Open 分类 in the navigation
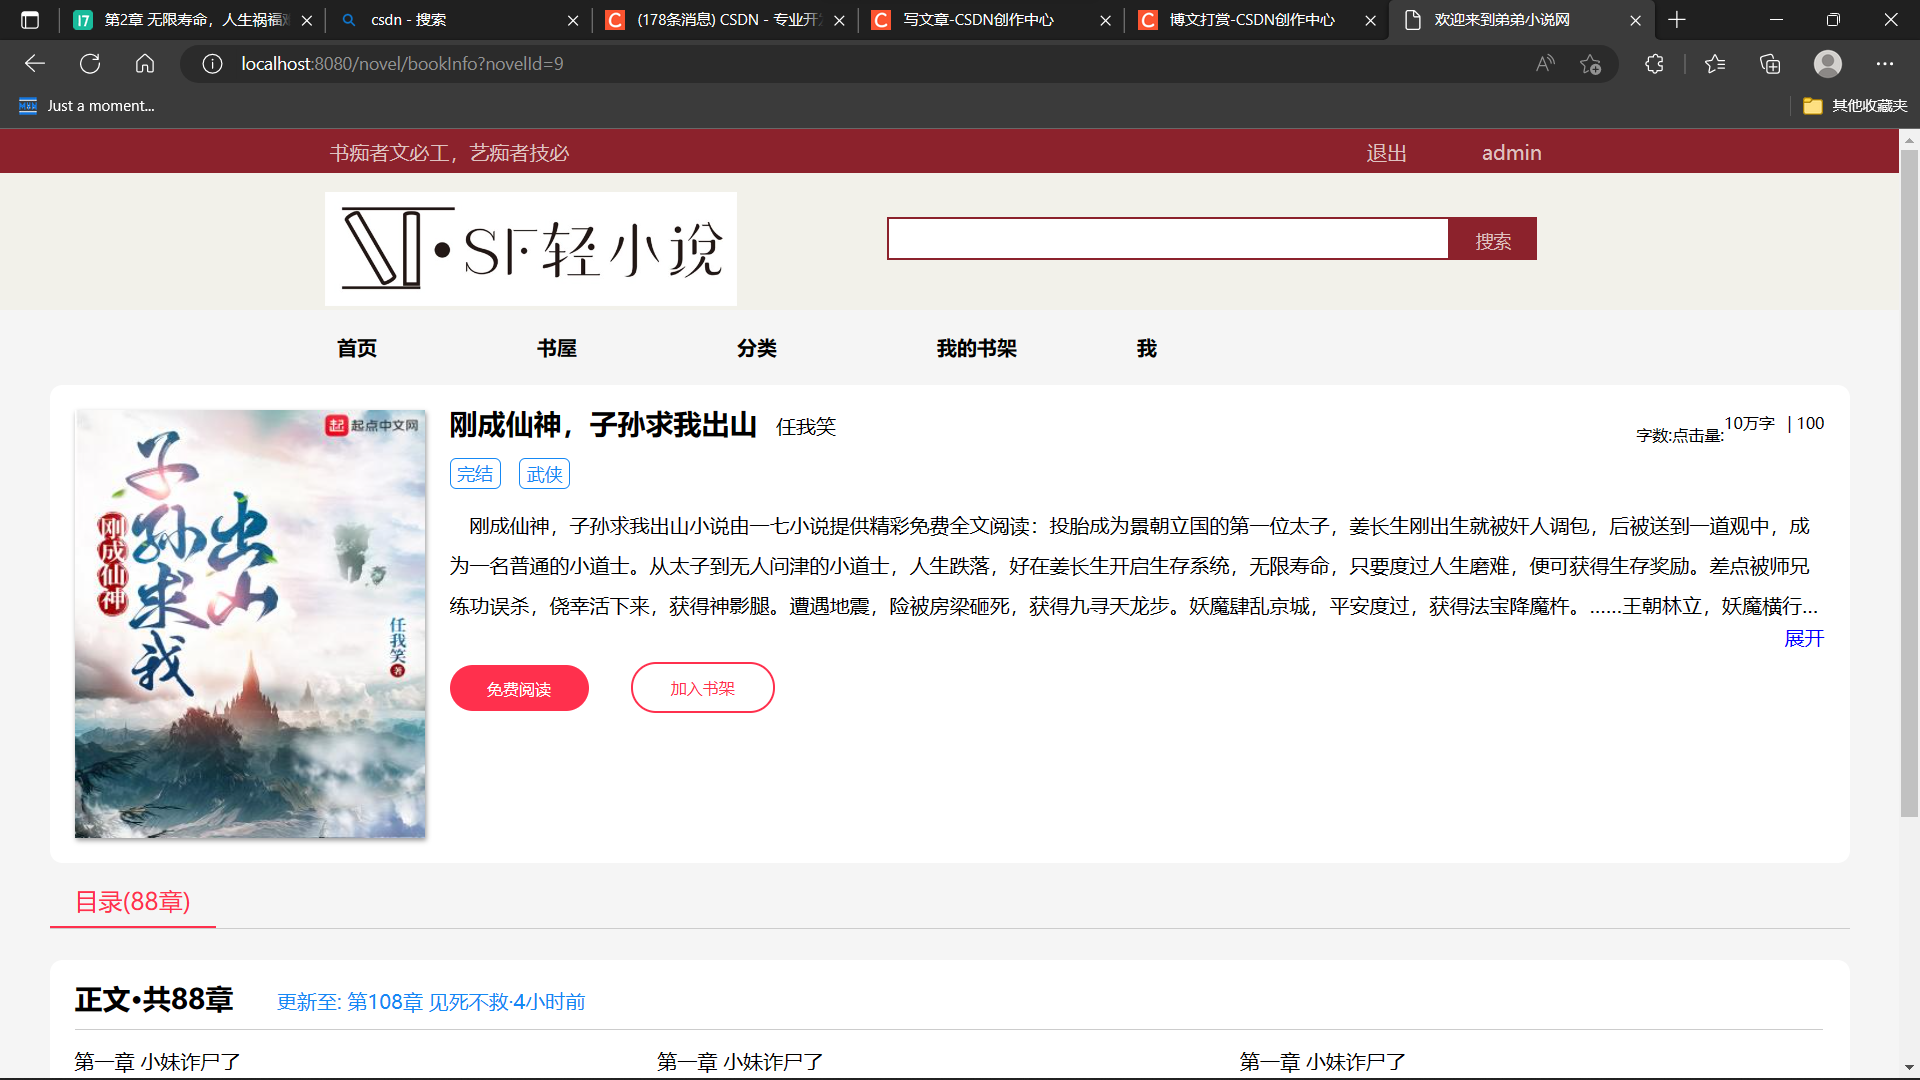This screenshot has width=1920, height=1080. click(757, 348)
